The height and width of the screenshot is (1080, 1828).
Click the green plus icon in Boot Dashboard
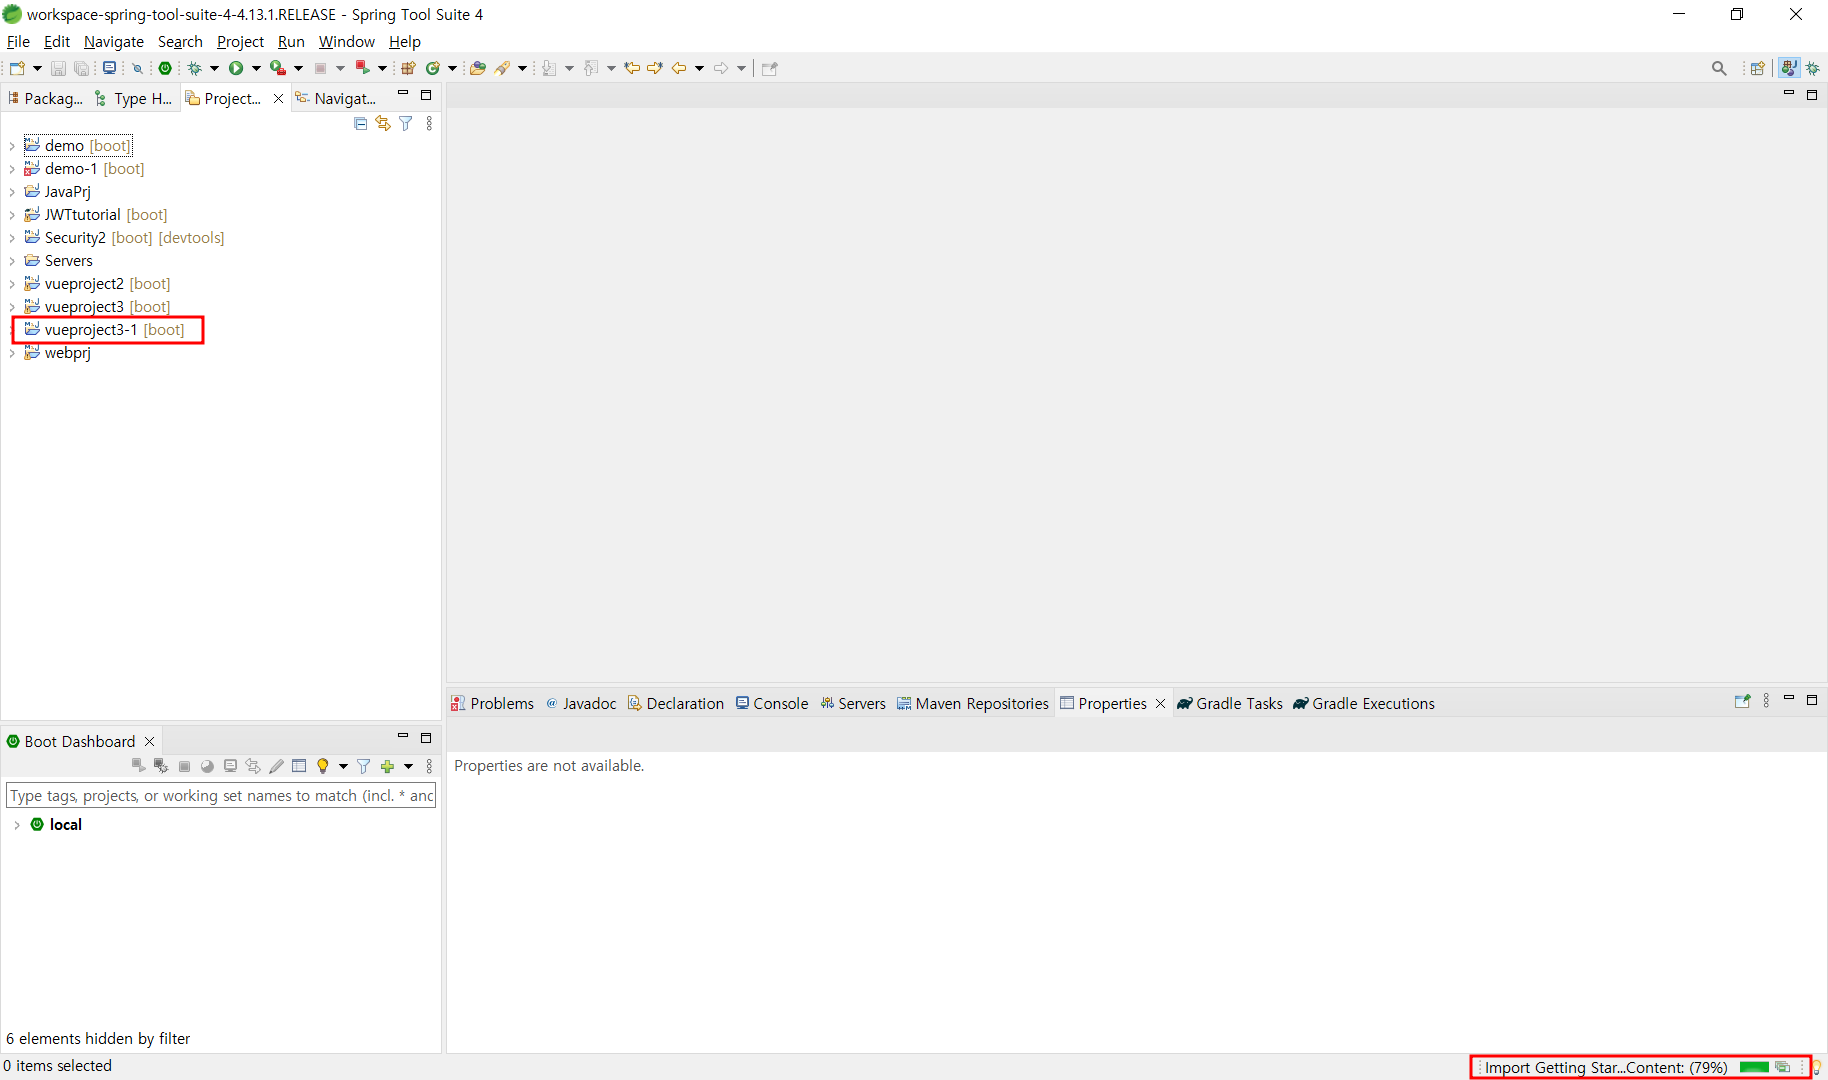pos(387,766)
